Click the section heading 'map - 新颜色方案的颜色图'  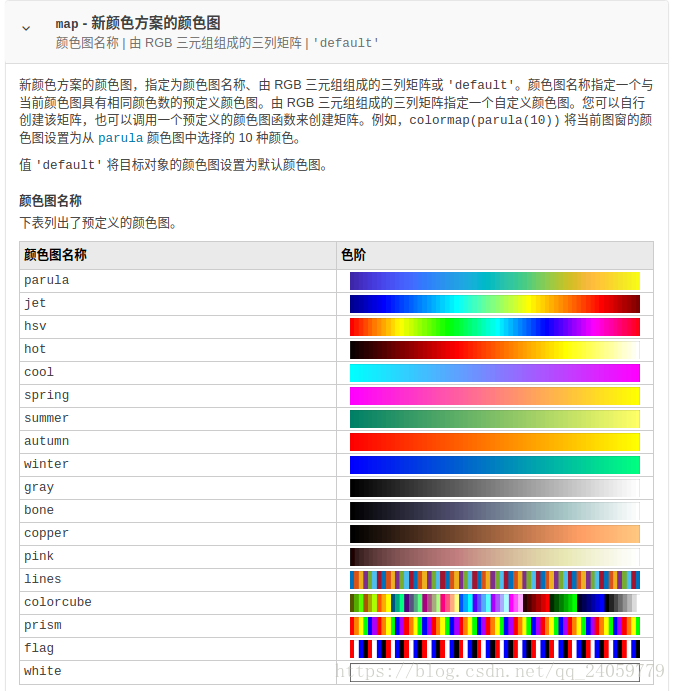coord(138,23)
